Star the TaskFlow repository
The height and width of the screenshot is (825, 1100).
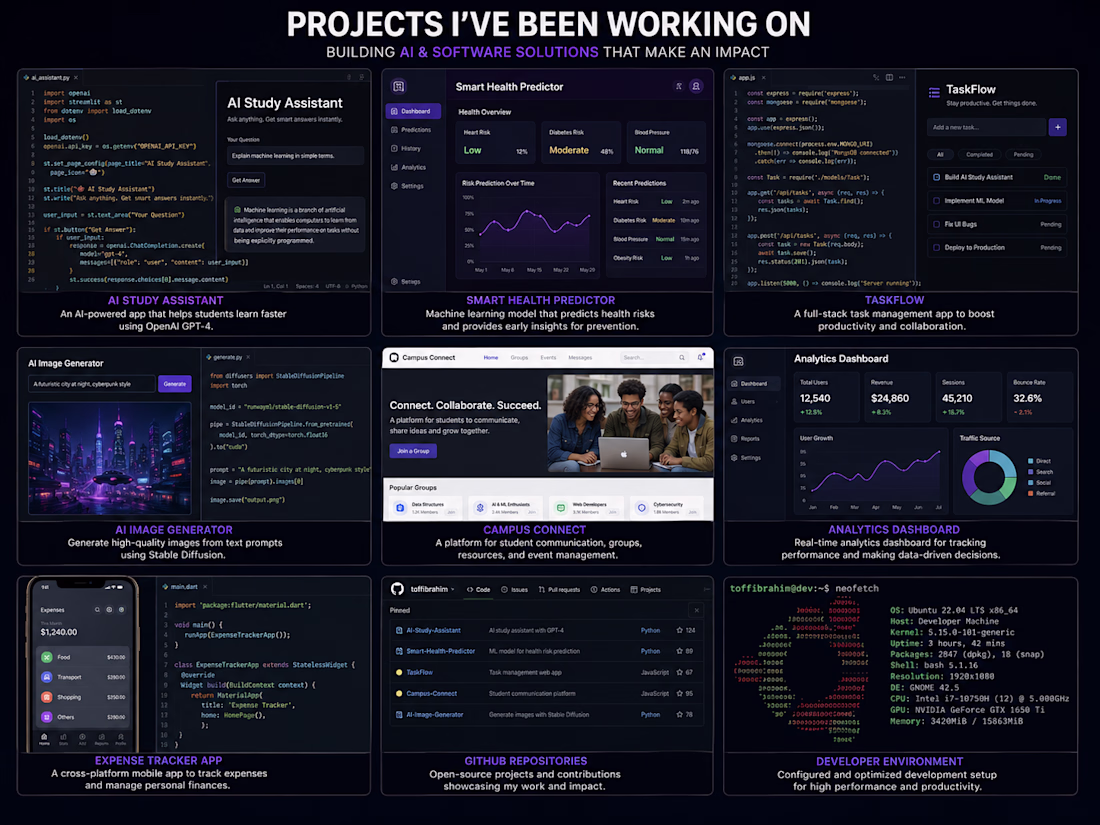[x=679, y=672]
